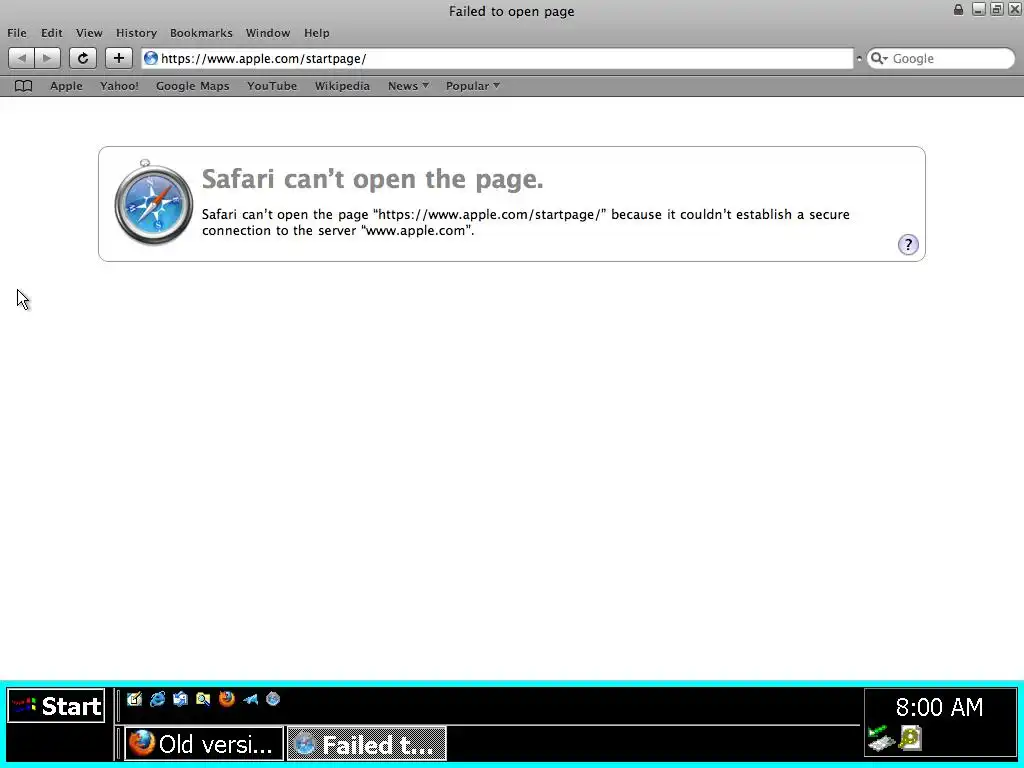
Task: Open the Edit menu
Action: [52, 33]
